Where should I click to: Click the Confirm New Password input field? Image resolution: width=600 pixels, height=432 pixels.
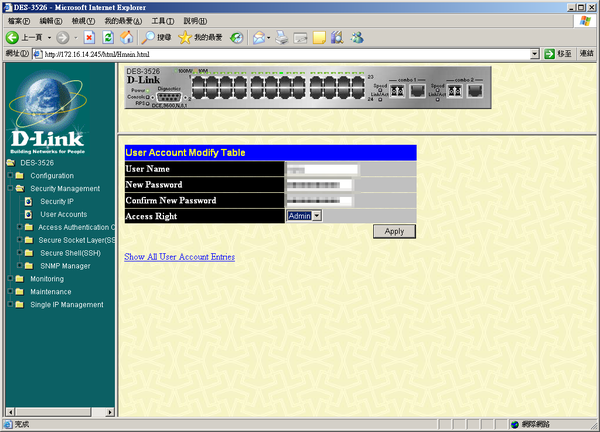tap(319, 201)
